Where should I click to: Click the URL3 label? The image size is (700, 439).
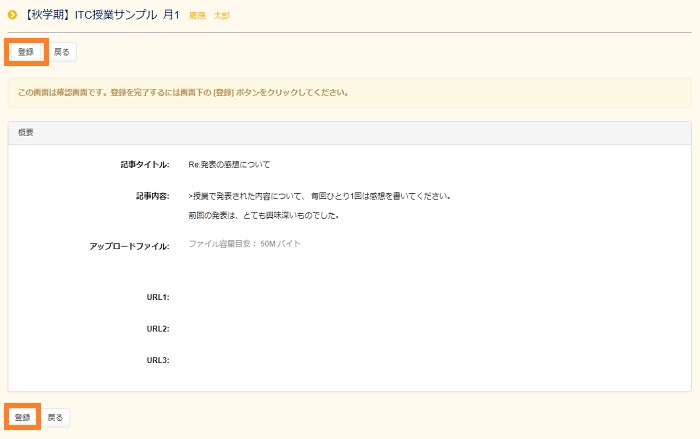coord(158,359)
